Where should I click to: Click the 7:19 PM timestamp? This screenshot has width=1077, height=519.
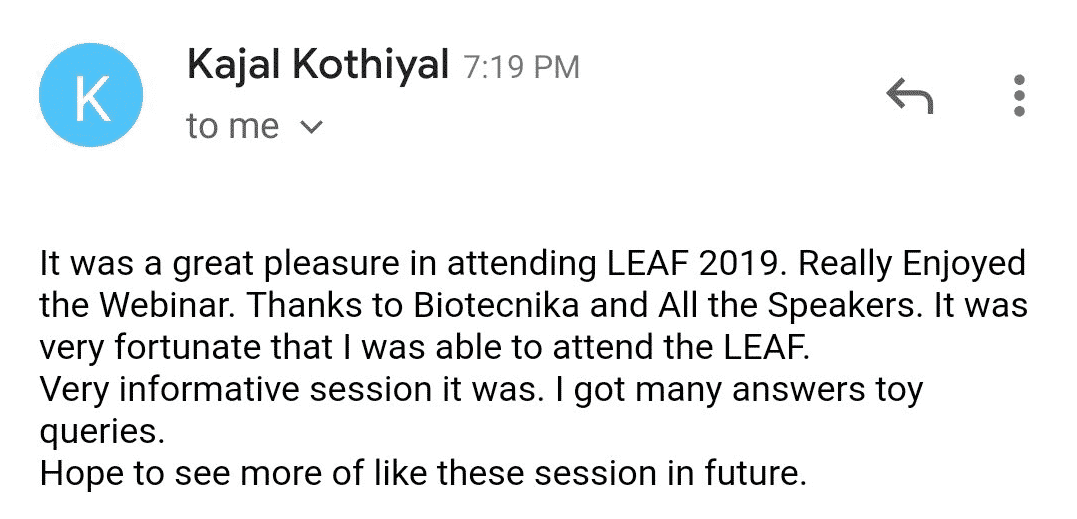coord(521,68)
